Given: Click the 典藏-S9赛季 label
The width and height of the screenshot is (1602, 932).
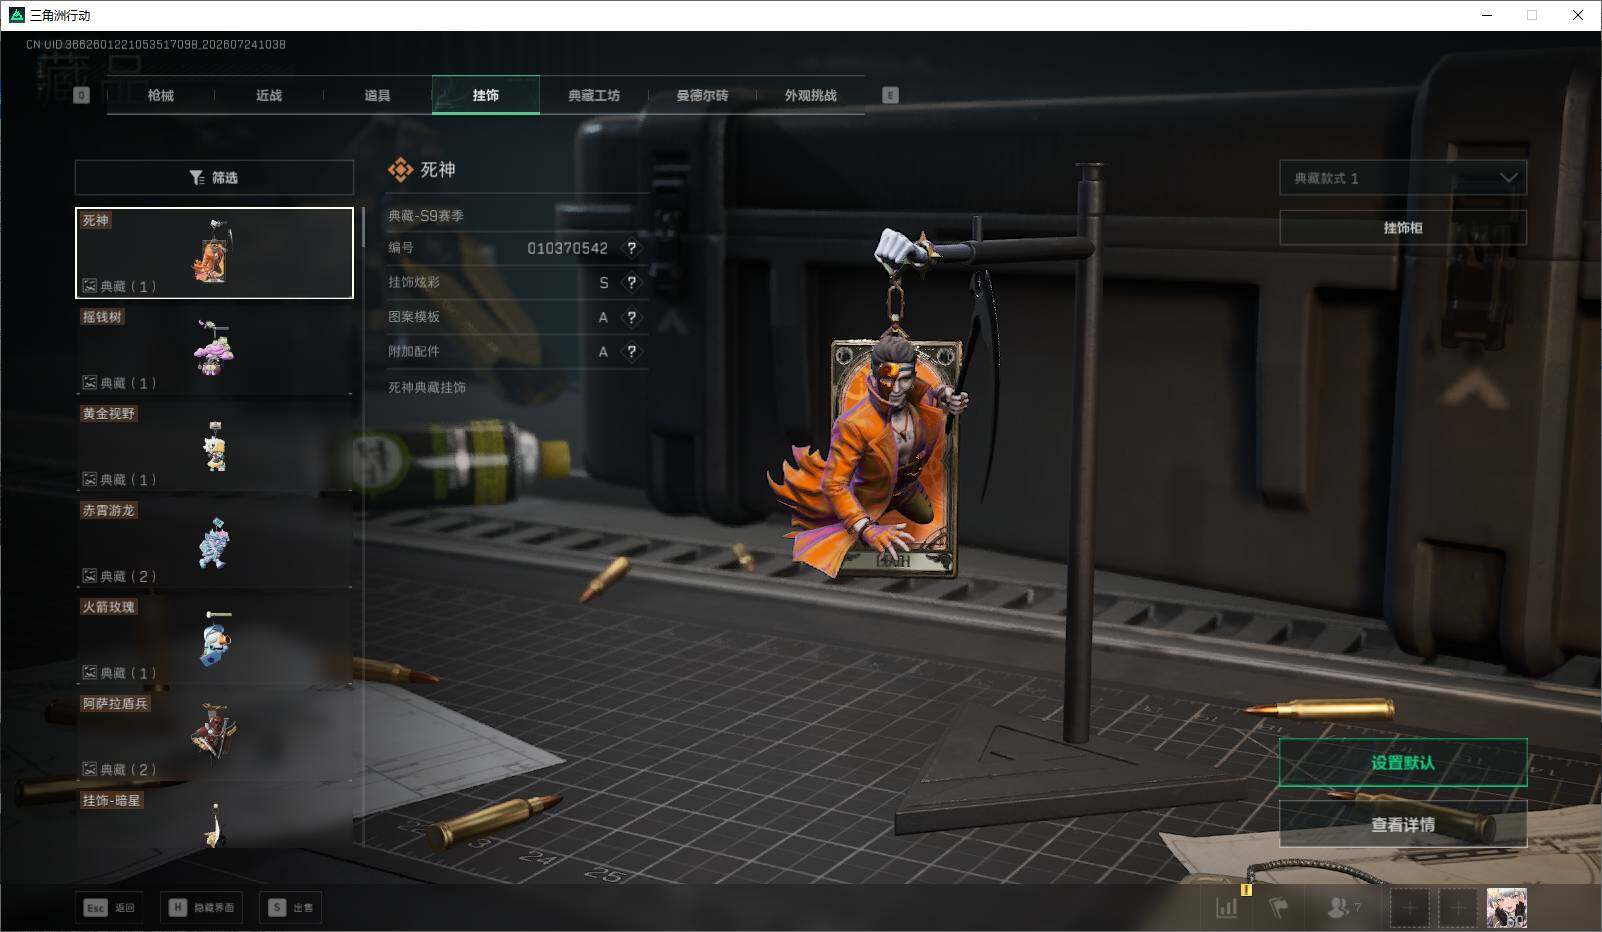Looking at the screenshot, I should pos(426,215).
